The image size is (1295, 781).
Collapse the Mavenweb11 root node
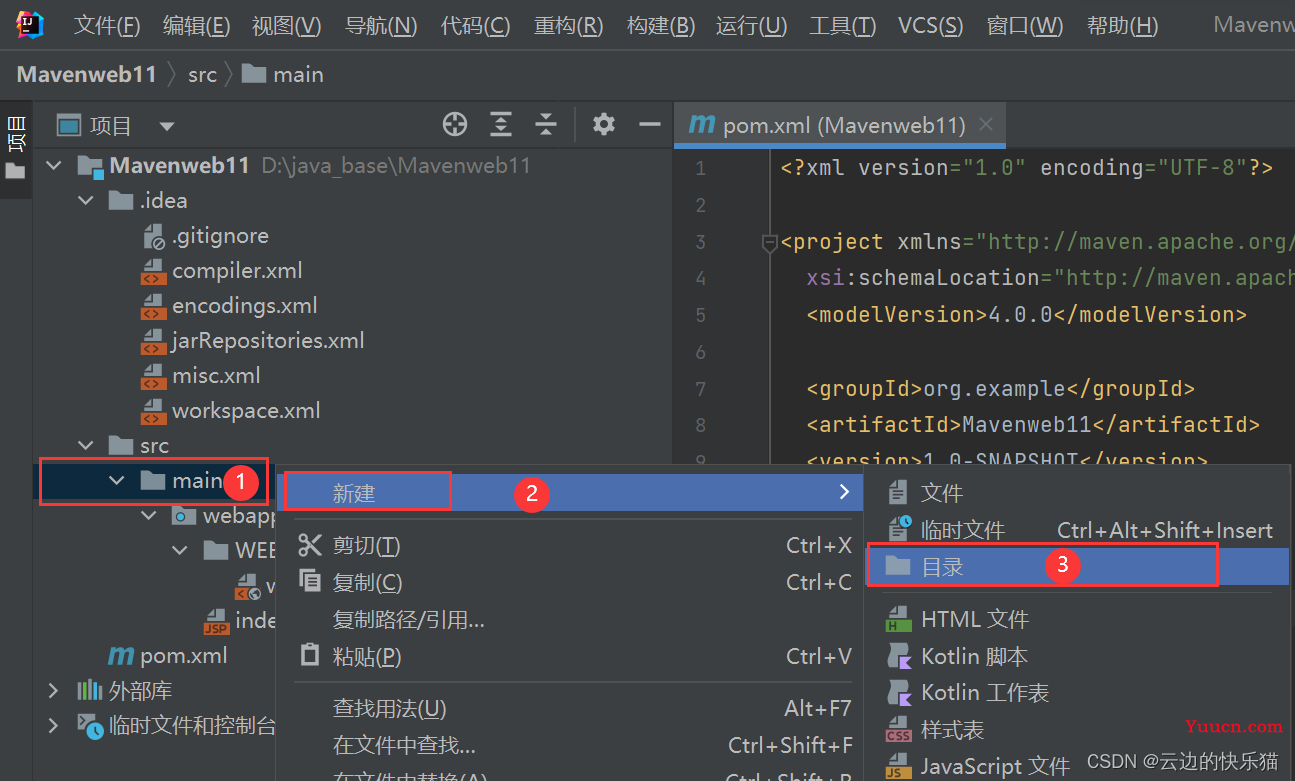(53, 166)
